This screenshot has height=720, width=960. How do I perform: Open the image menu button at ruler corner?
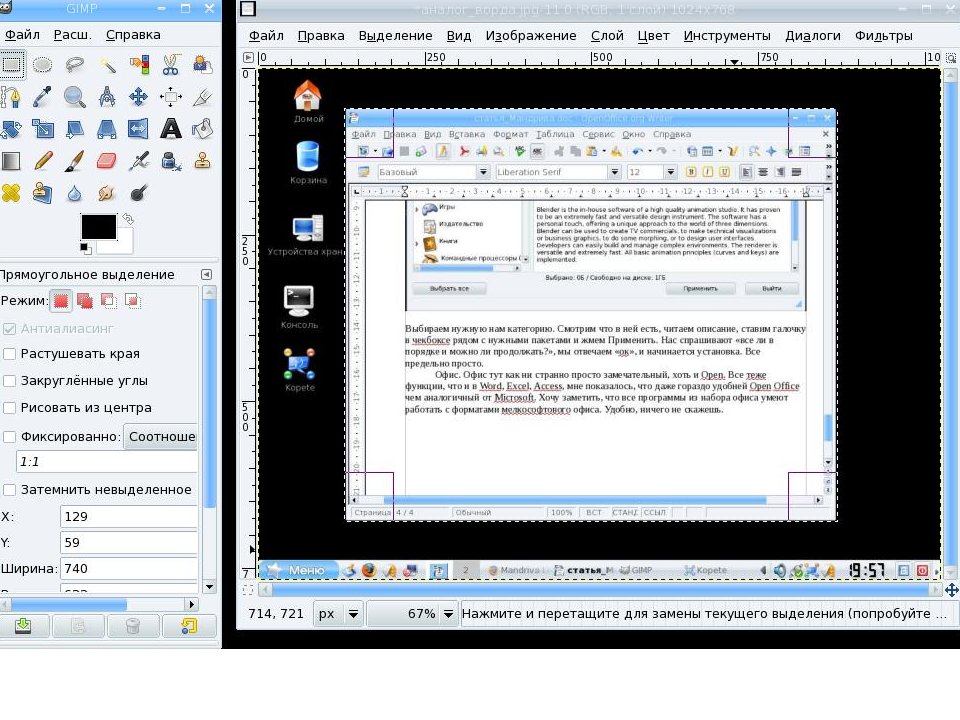tap(248, 58)
